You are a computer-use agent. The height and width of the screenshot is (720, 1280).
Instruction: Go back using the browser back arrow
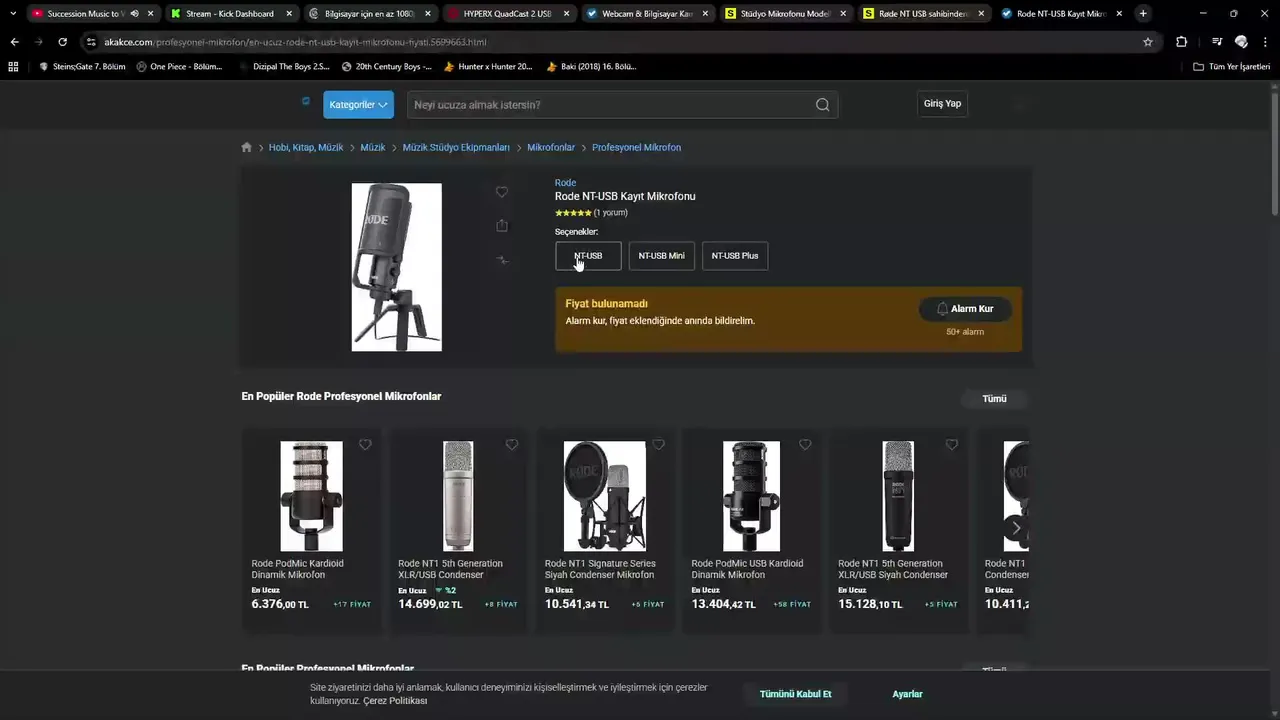[x=14, y=42]
